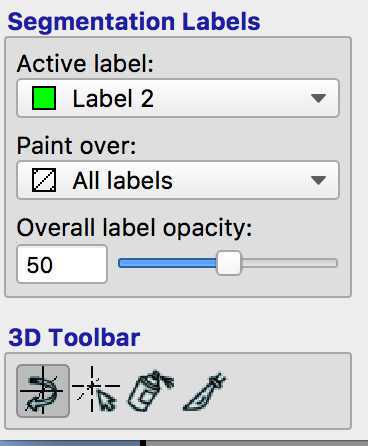Expand the Paint over dropdown arrow
Viewport: 368px width, 446px height.
[318, 180]
